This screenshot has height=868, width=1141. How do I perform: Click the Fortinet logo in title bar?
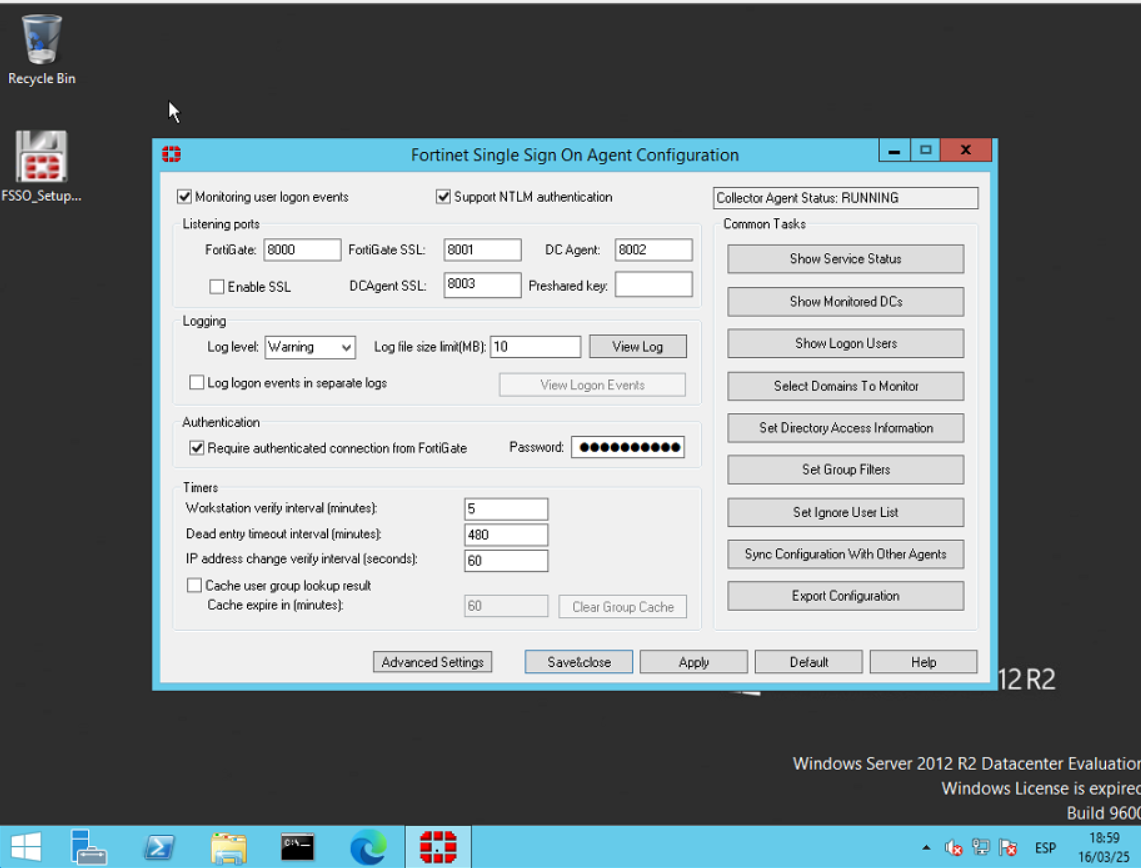(x=172, y=155)
